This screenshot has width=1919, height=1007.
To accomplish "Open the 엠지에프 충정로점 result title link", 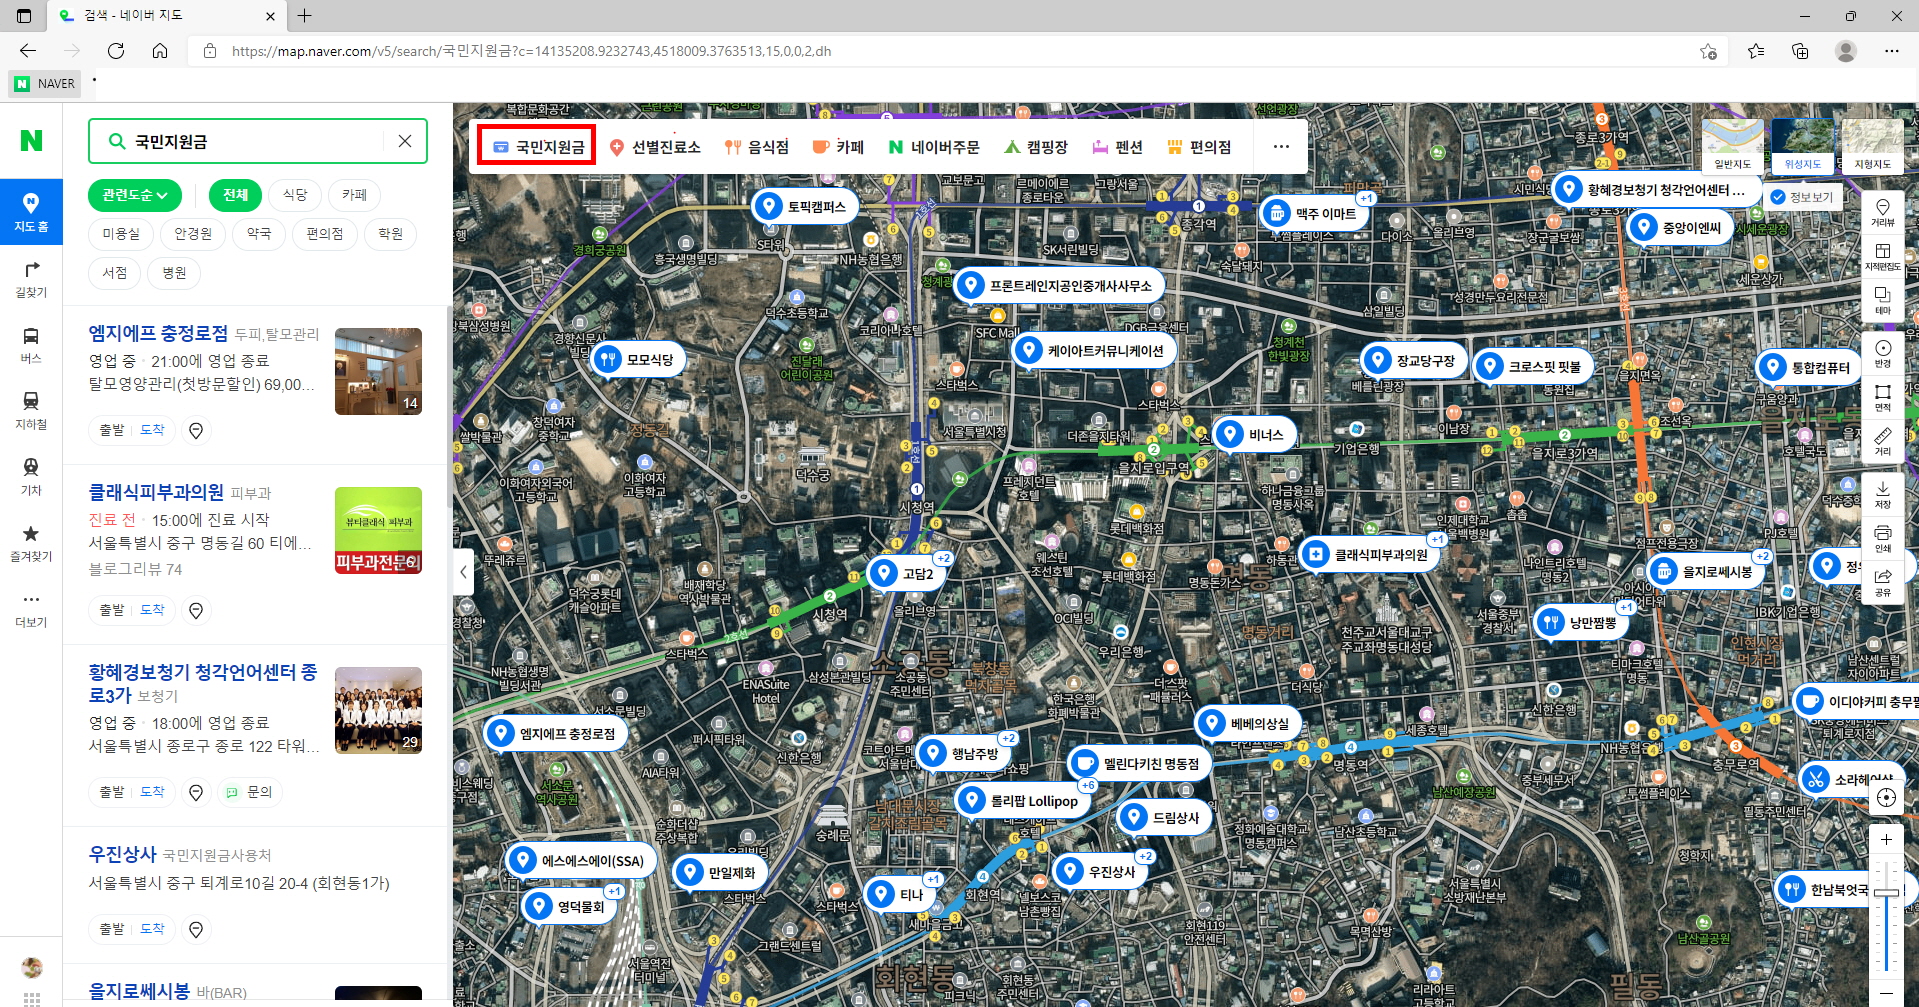I will coord(158,333).
